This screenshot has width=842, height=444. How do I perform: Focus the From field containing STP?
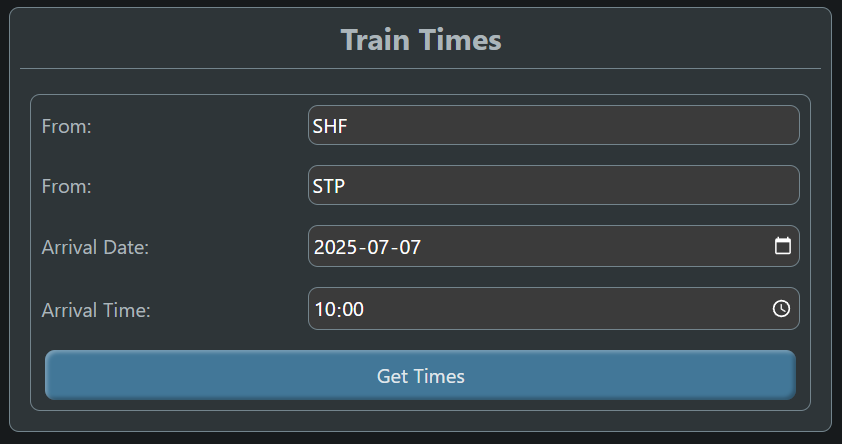(x=554, y=185)
